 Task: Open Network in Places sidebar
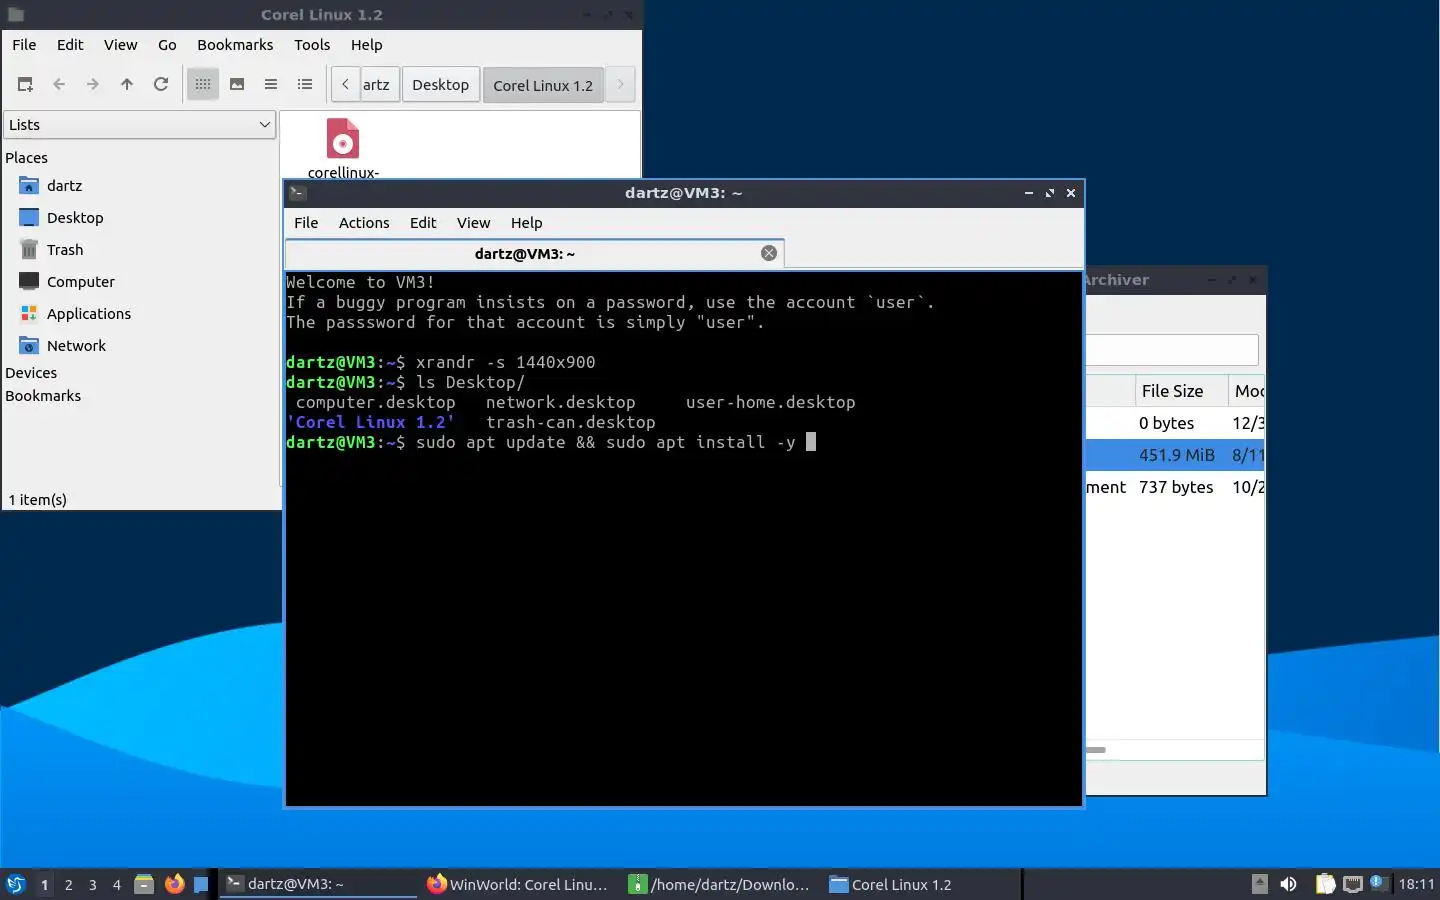(76, 346)
